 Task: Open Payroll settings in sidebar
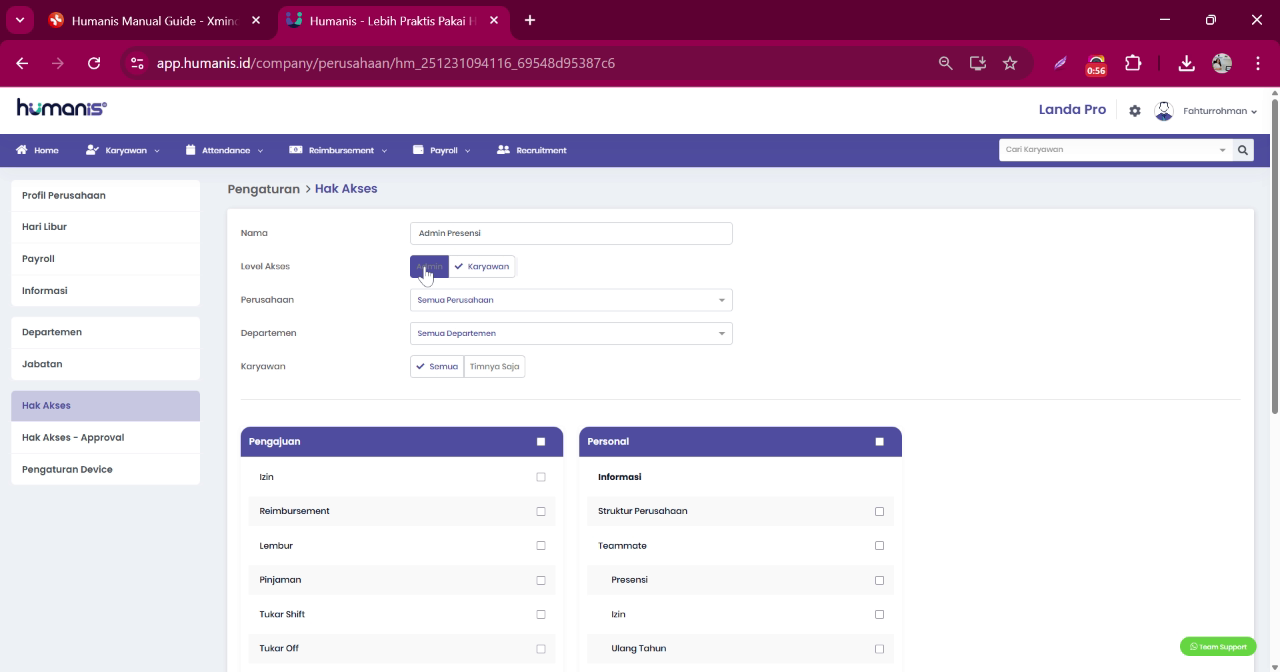coord(105,259)
